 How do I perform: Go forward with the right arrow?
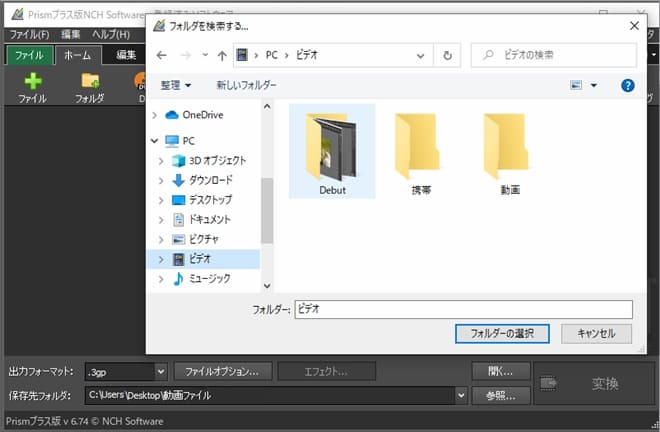click(186, 55)
